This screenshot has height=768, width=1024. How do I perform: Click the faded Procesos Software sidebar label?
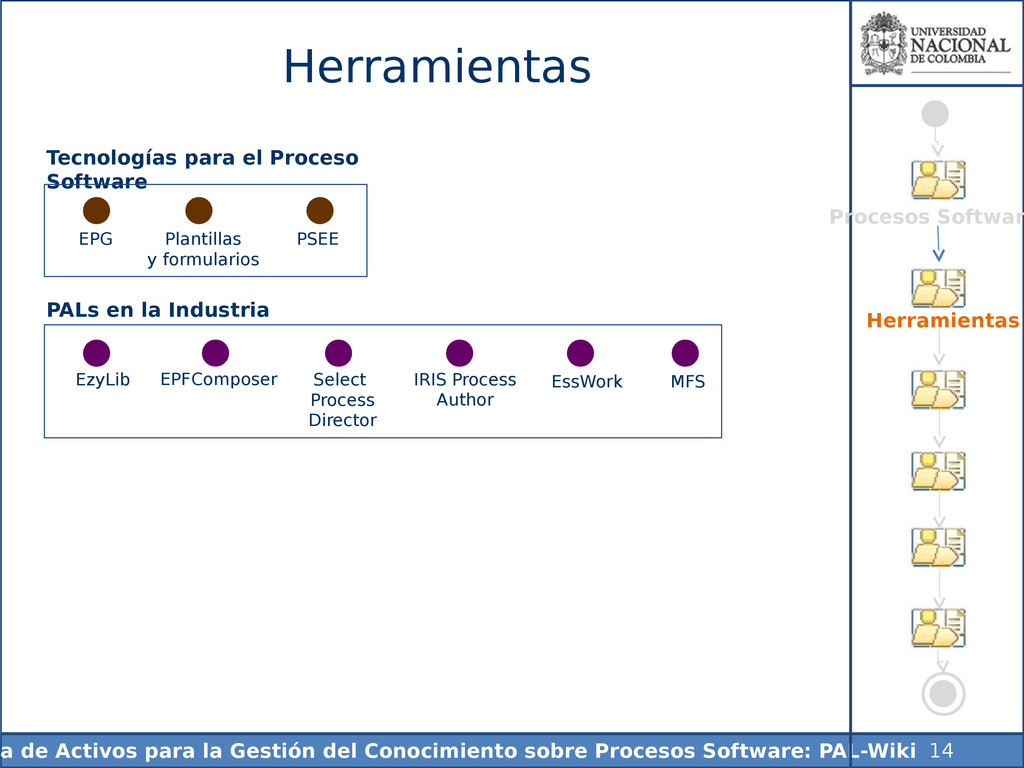point(926,217)
